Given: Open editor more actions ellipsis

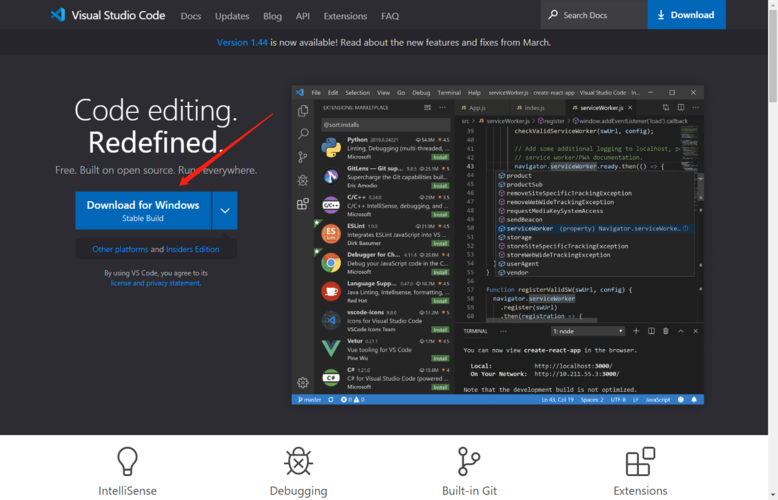Looking at the screenshot, I should pyautogui.click(x=696, y=107).
